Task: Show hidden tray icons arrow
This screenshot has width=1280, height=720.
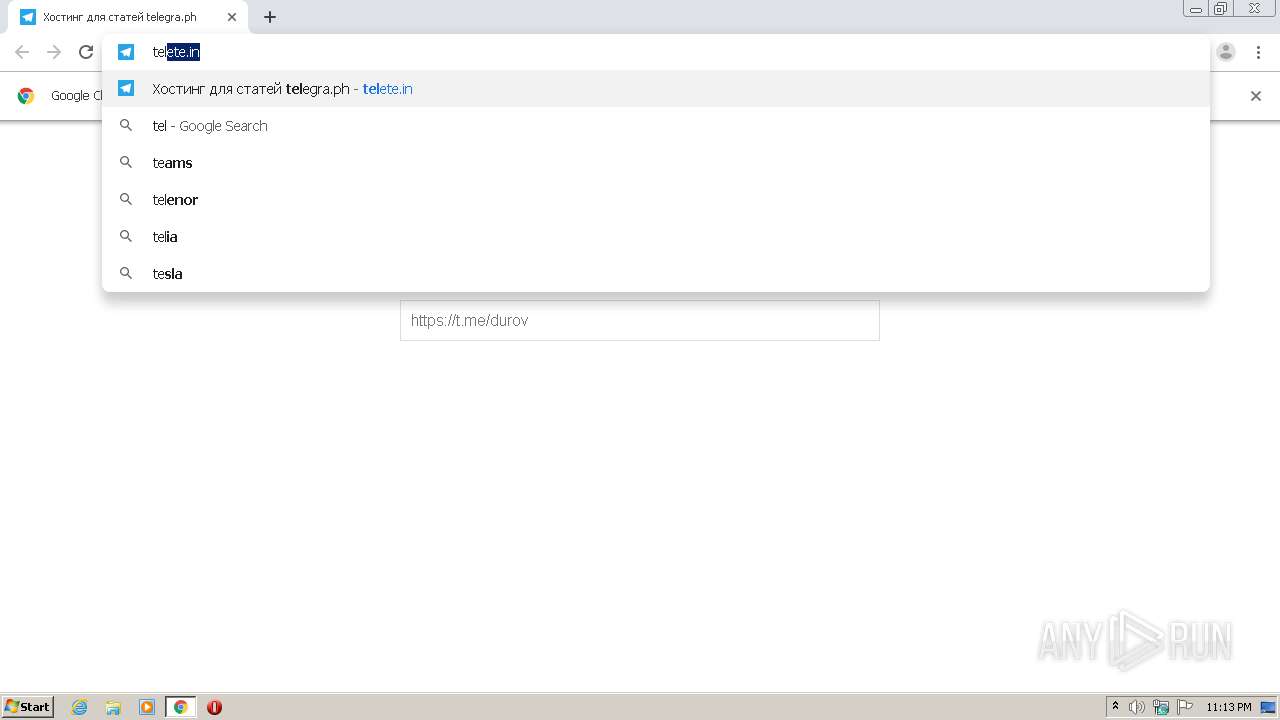Action: [1116, 707]
